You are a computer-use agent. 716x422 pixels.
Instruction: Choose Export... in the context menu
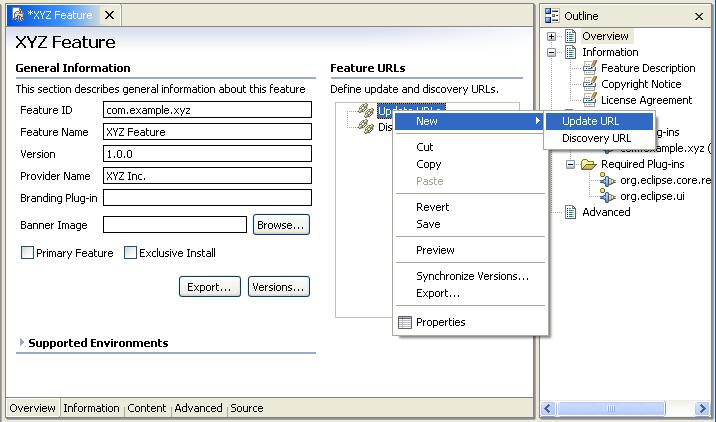[470, 293]
